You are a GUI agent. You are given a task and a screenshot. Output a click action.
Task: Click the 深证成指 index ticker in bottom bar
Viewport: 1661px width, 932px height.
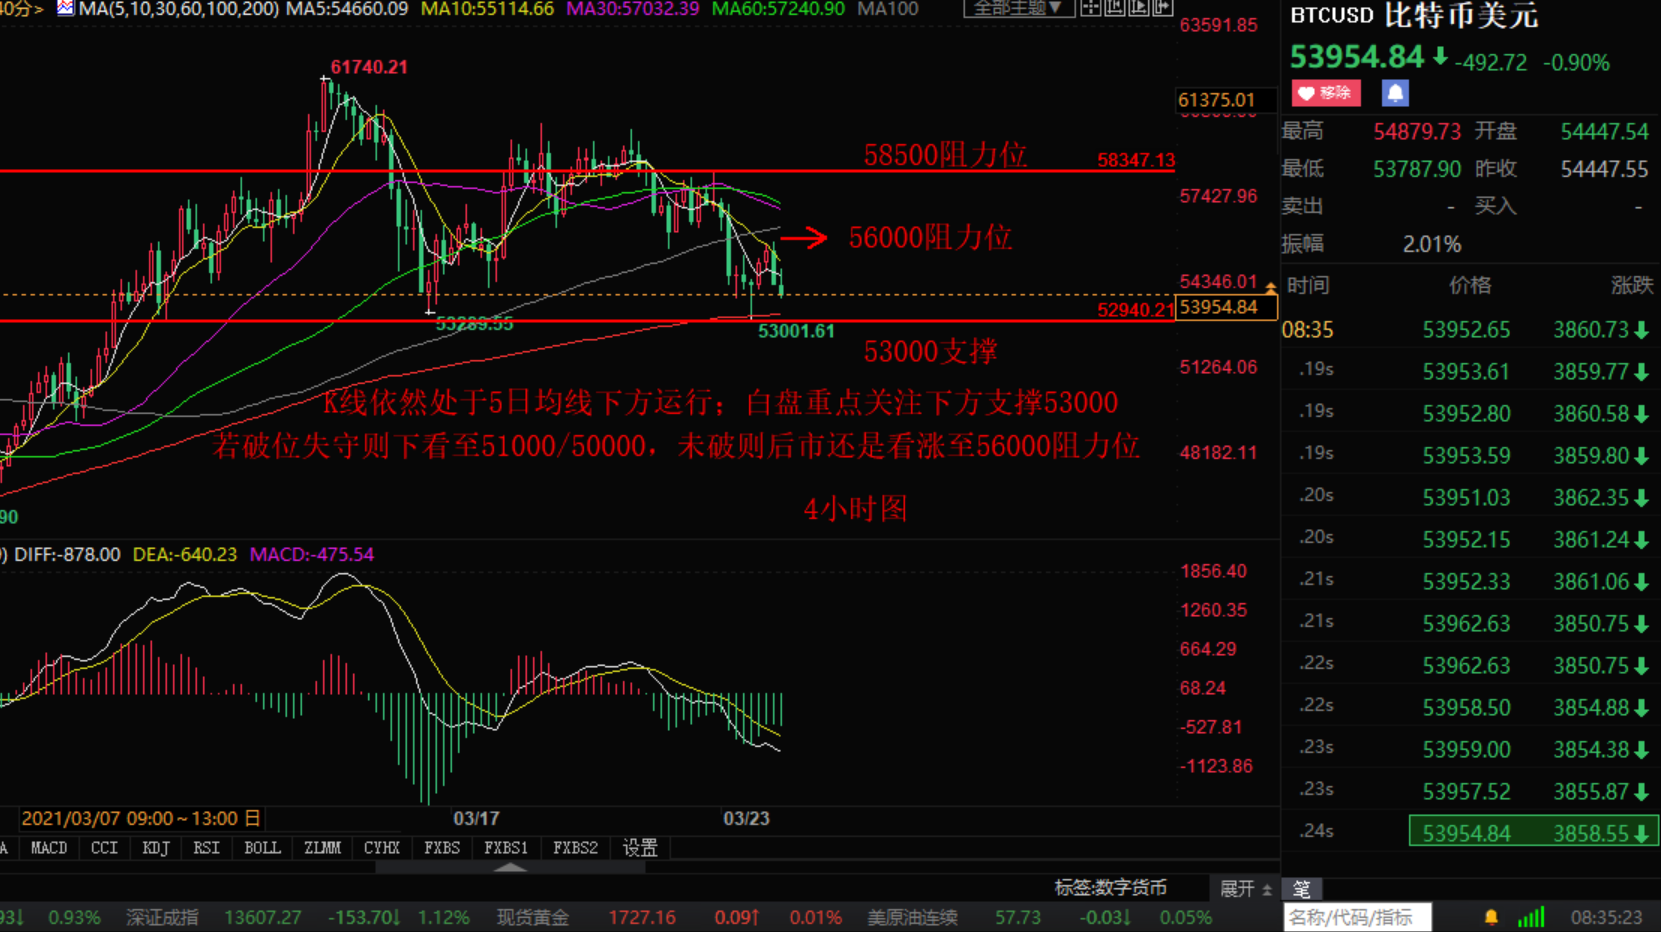click(x=163, y=918)
